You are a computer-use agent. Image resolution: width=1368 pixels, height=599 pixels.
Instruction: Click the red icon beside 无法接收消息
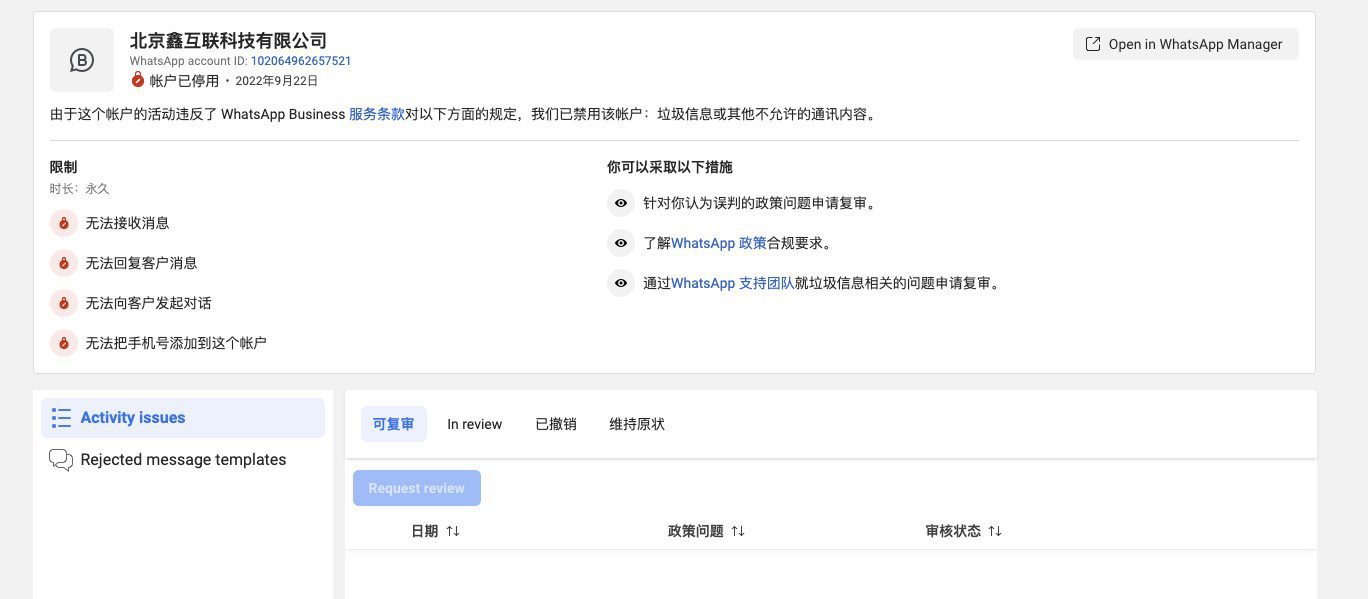pos(64,223)
